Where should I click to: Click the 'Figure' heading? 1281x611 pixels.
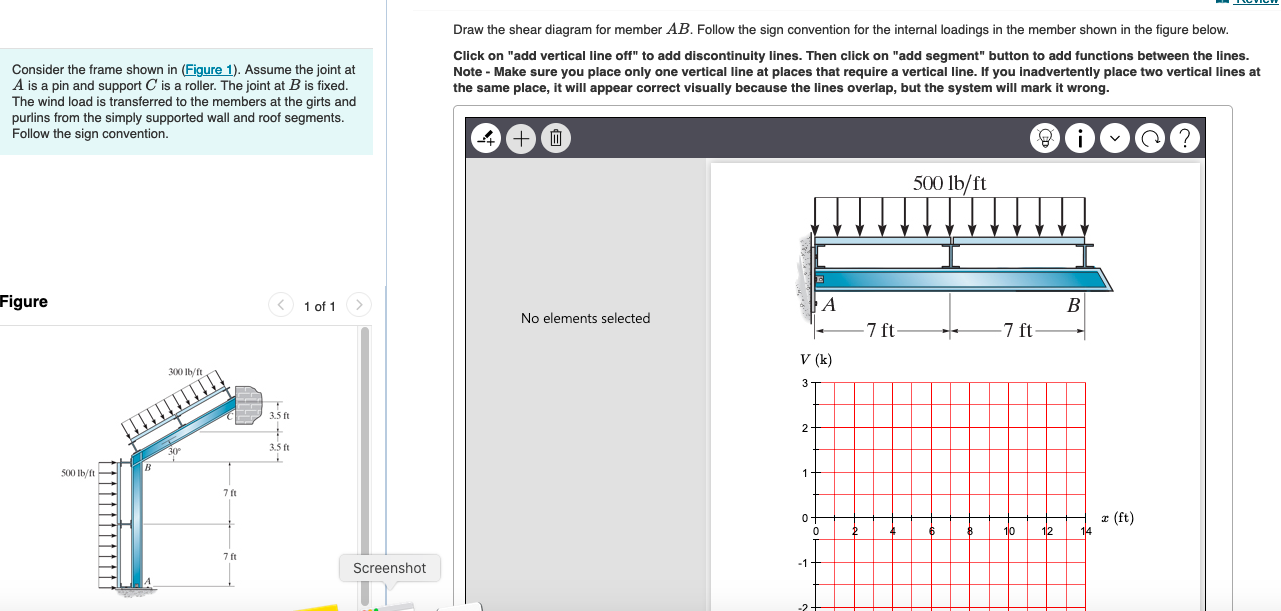tap(24, 301)
